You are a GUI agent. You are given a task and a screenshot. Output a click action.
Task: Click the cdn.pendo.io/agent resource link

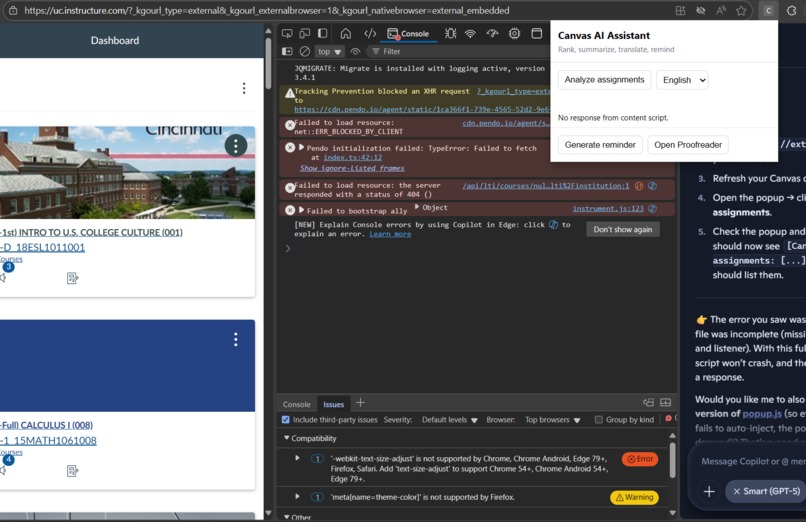click(506, 123)
